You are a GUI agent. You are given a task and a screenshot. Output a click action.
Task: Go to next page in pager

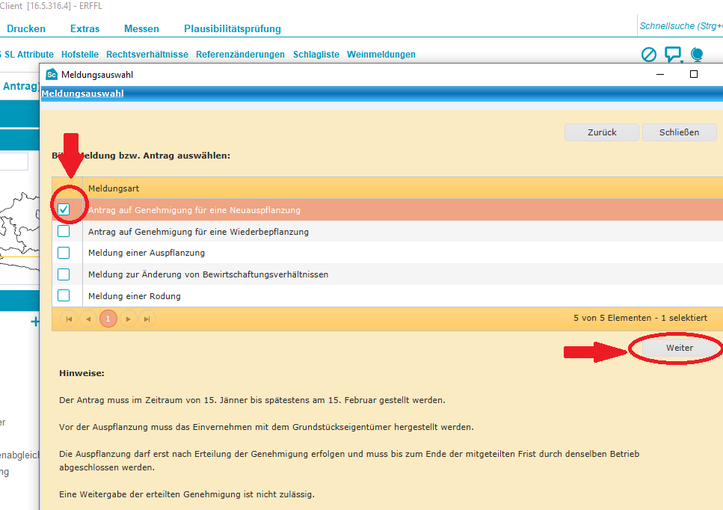click(x=128, y=319)
